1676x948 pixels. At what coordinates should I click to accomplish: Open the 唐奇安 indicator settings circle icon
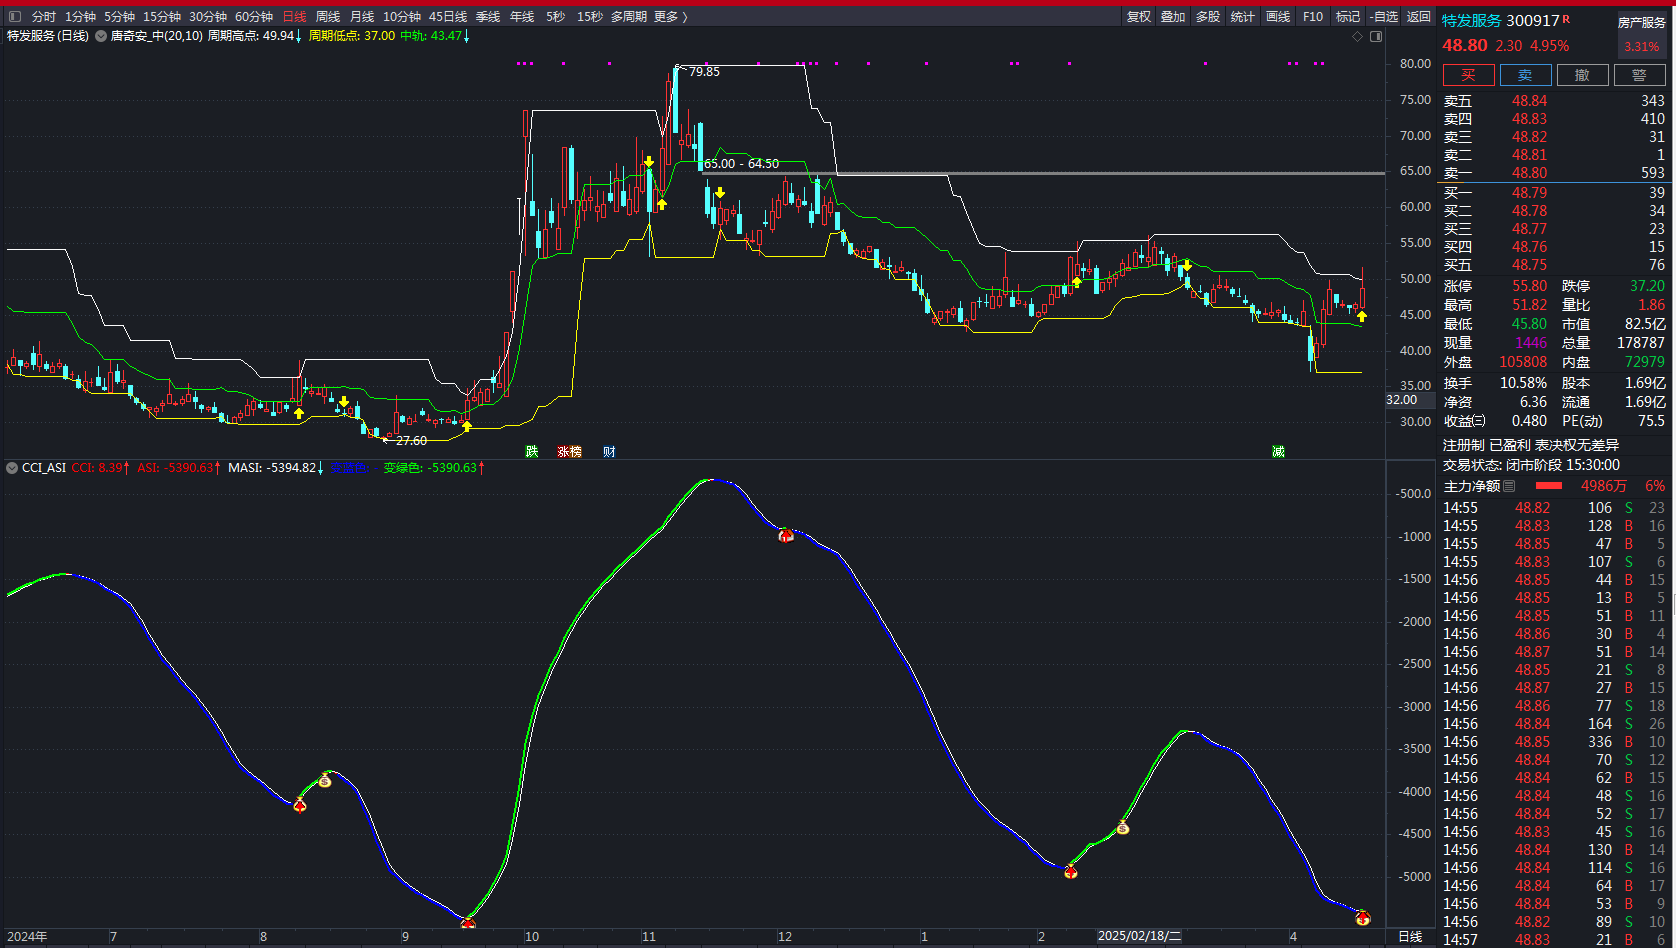101,36
